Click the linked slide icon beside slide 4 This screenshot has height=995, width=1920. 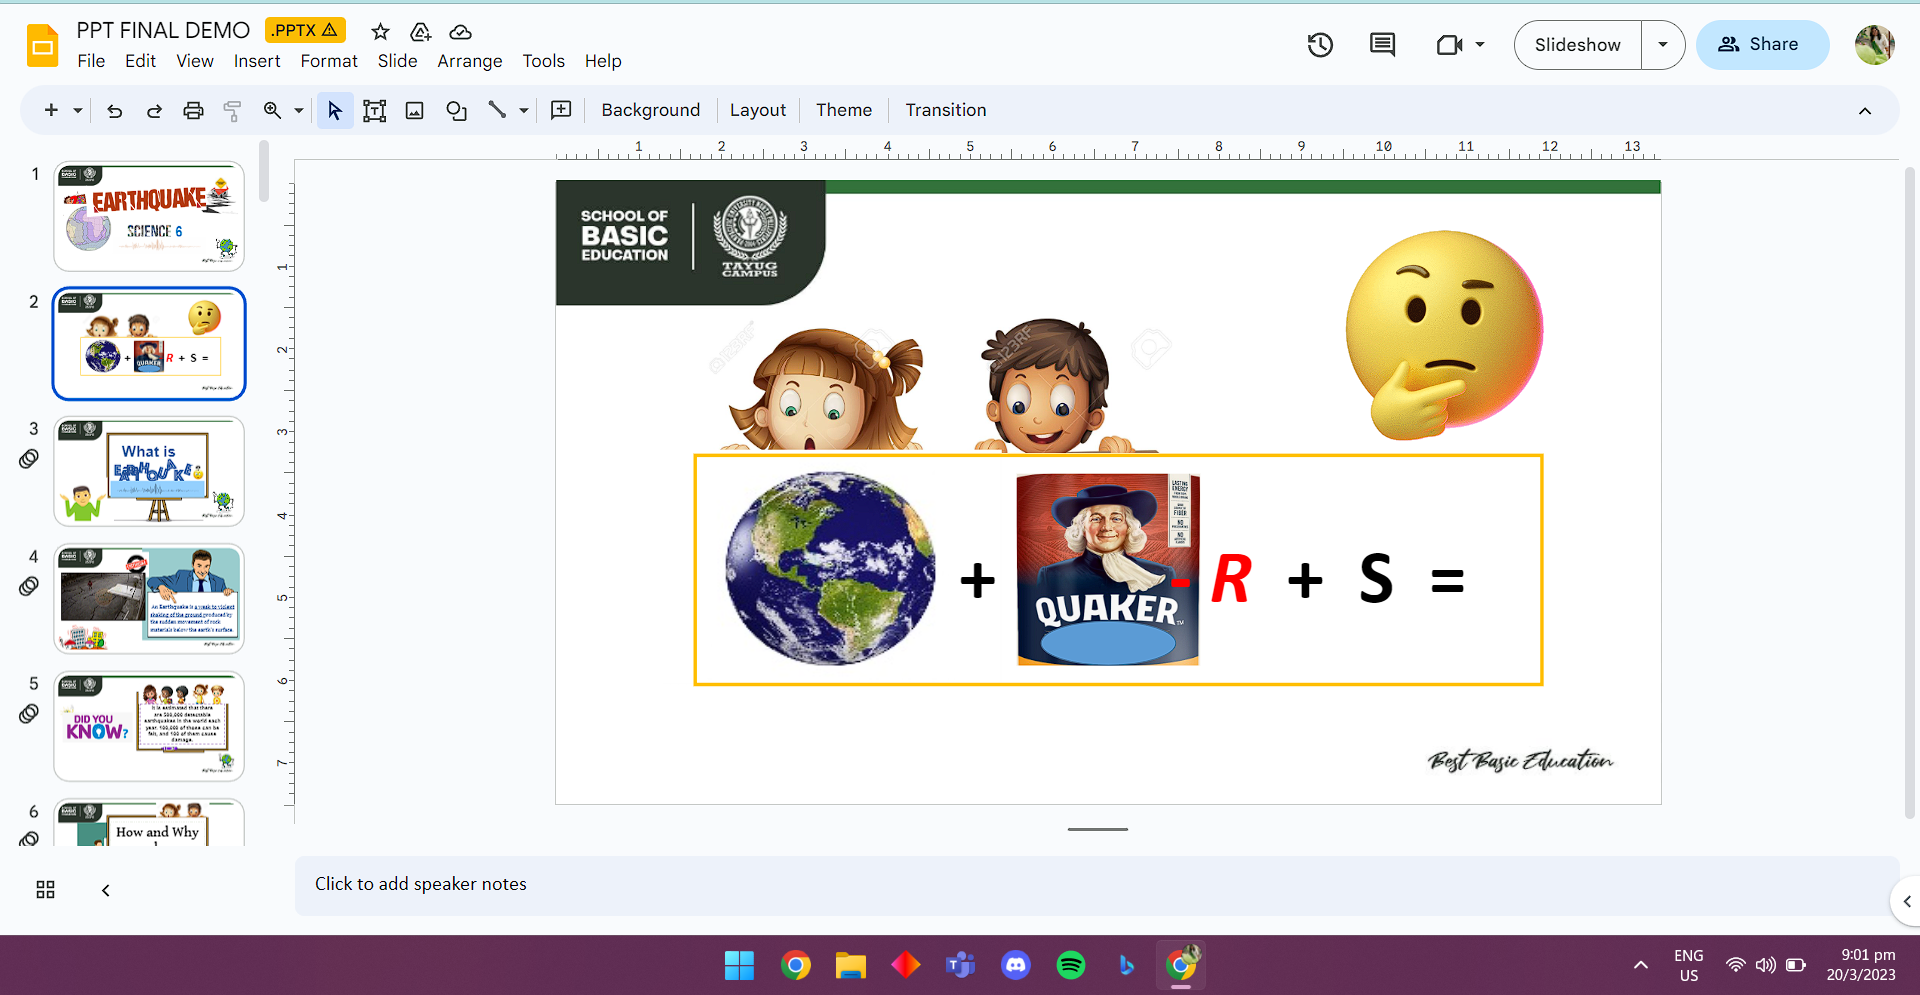click(29, 586)
